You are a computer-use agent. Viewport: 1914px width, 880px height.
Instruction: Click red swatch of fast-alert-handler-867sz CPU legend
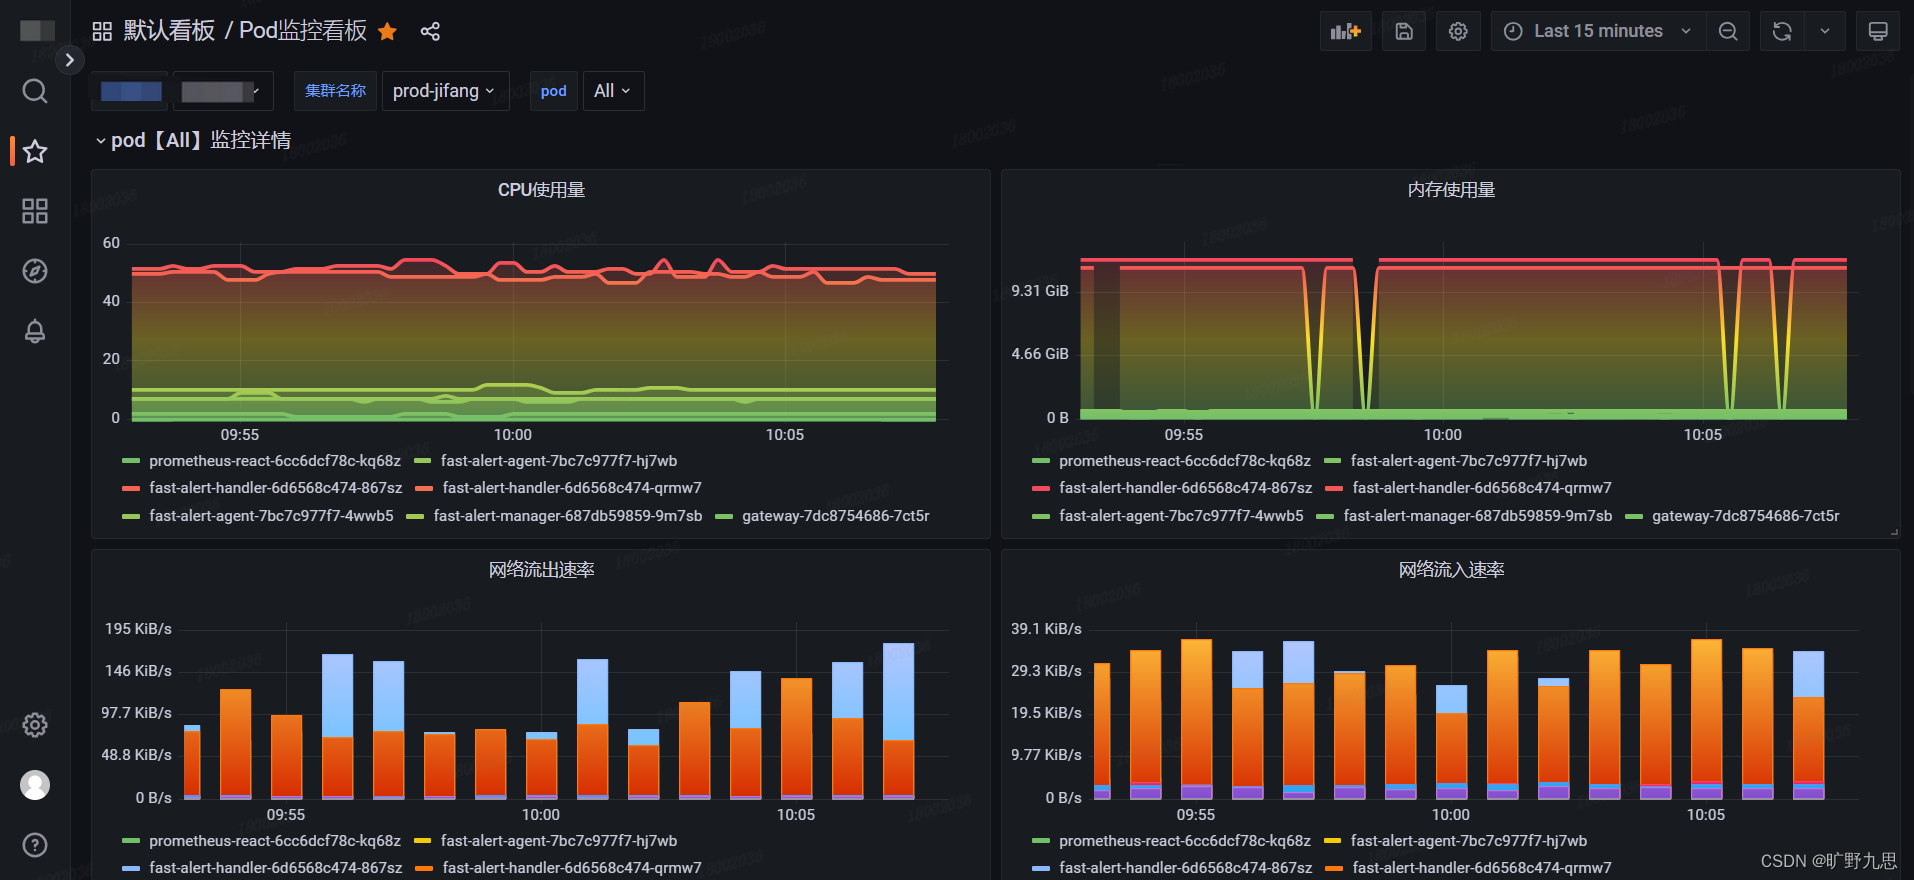pyautogui.click(x=130, y=488)
